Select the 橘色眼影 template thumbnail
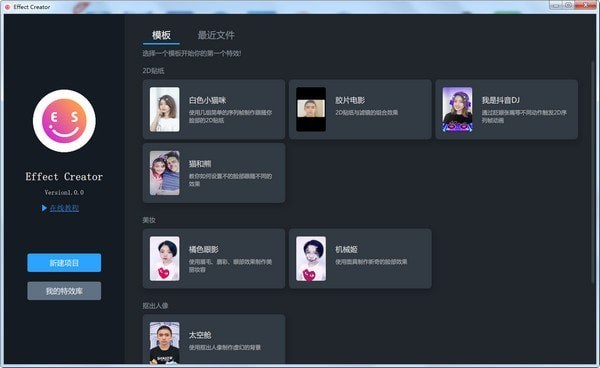Screen dimensions: 600x368 click(165, 259)
